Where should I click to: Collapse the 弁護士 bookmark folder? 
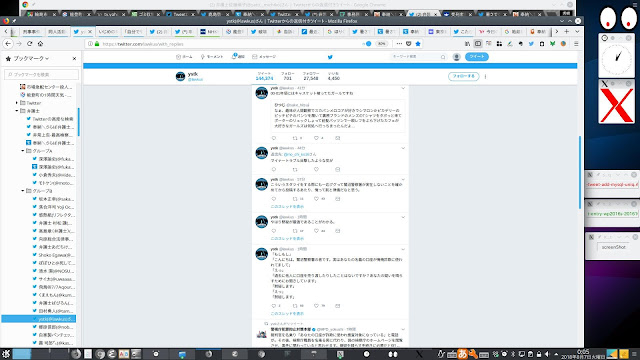[x=17, y=111]
